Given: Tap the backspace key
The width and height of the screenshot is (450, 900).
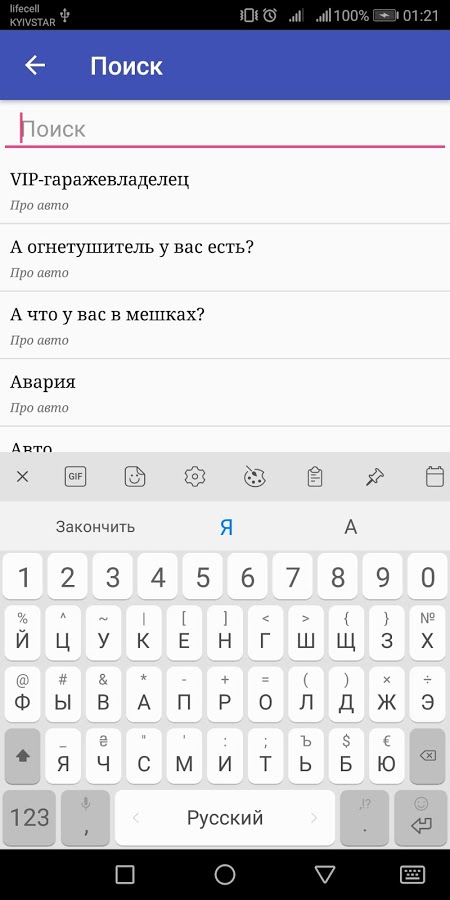Looking at the screenshot, I should pos(428,757).
